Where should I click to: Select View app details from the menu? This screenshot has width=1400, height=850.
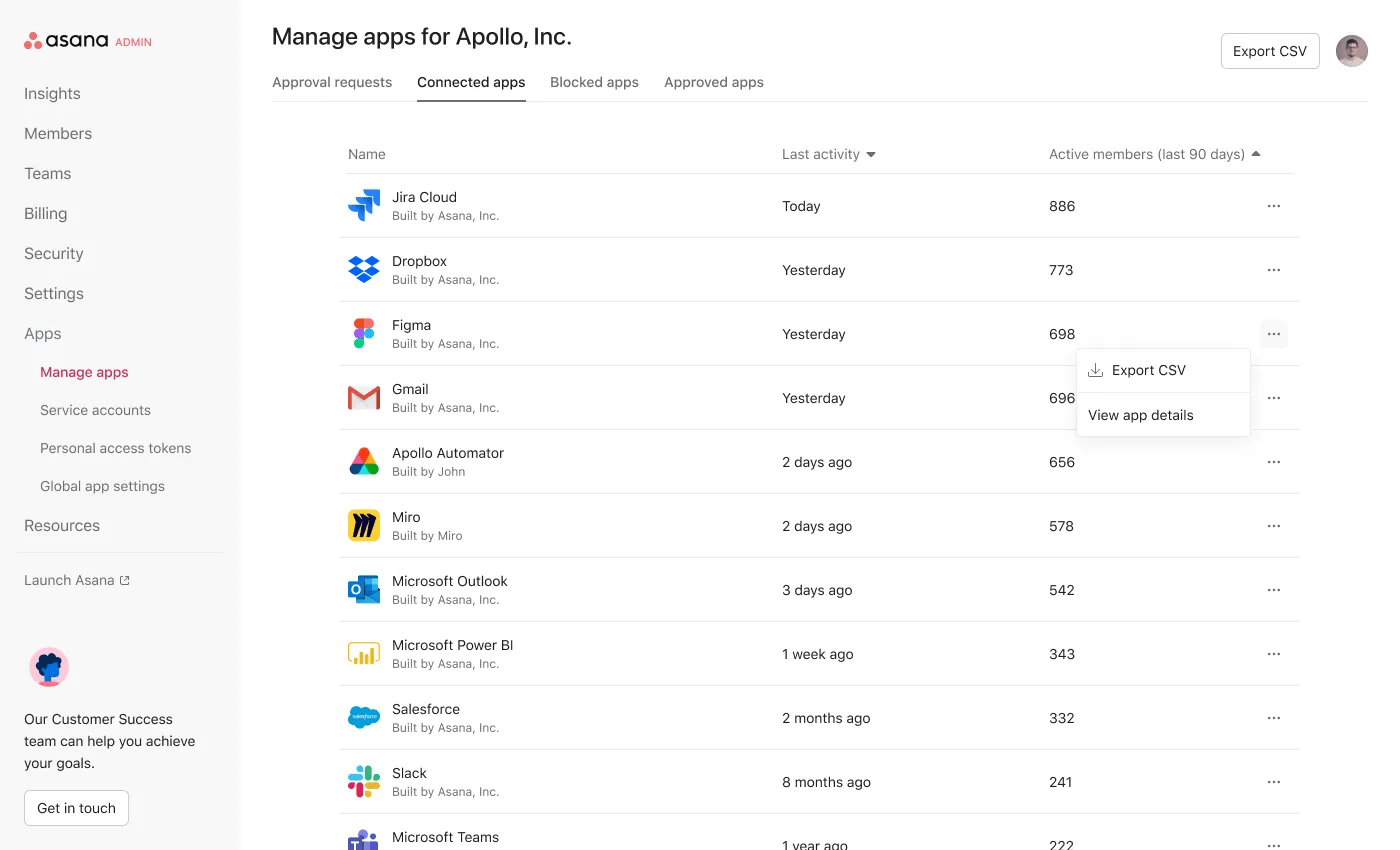(x=1140, y=415)
